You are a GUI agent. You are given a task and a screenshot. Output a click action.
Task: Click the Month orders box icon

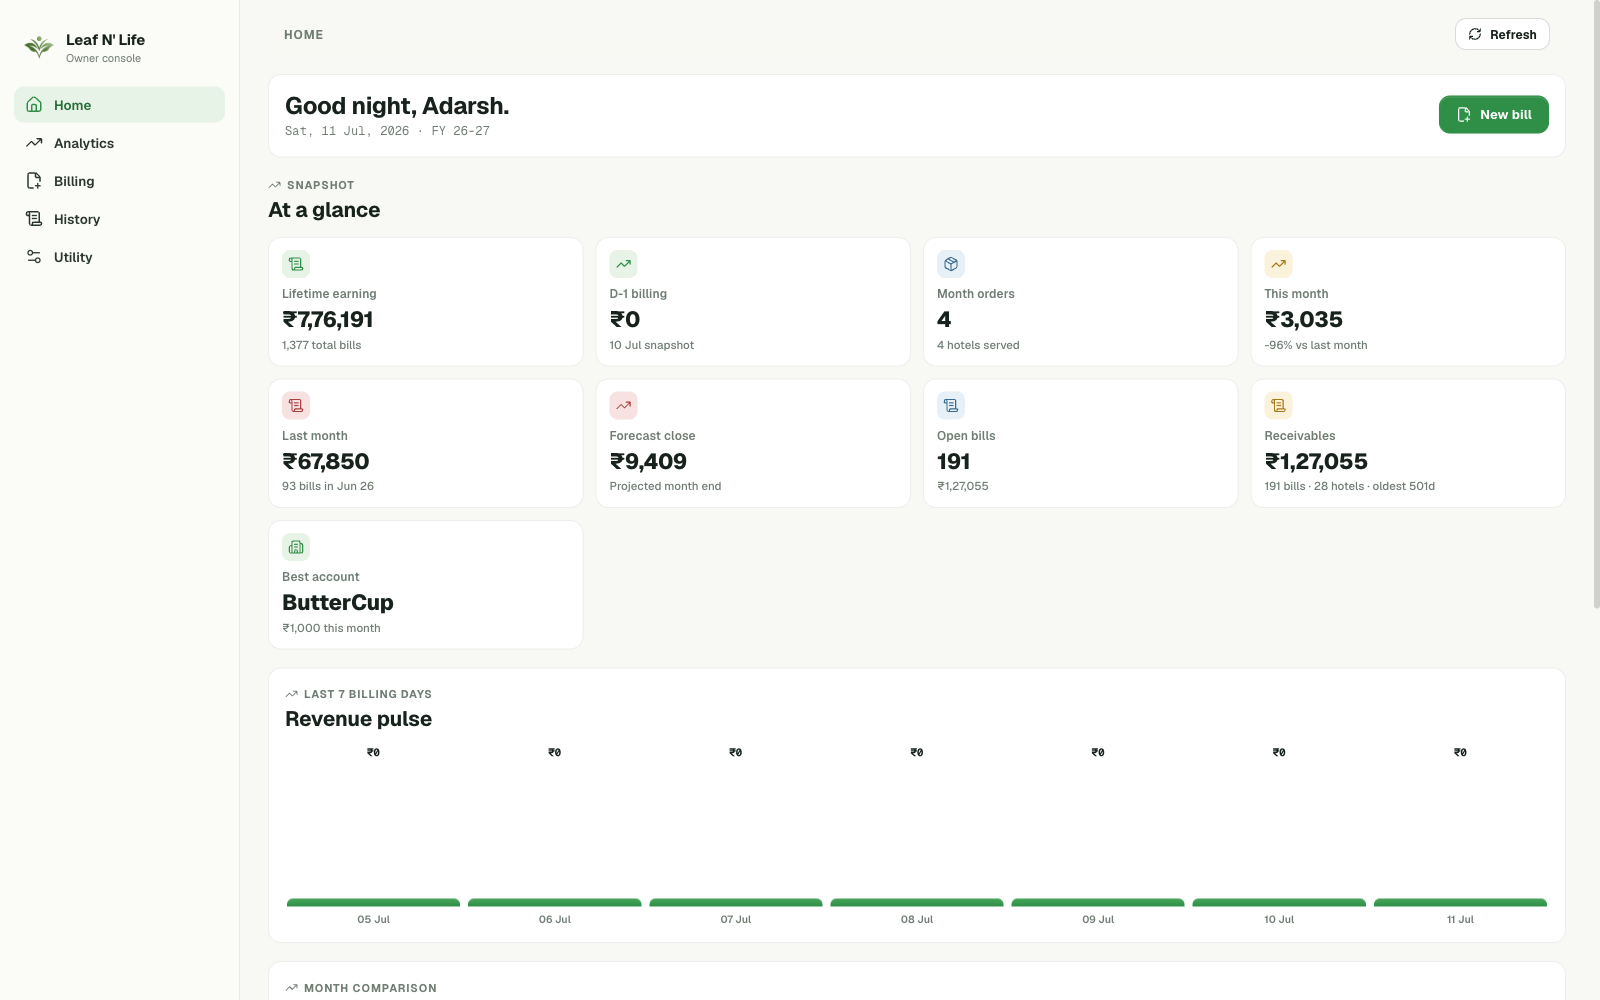(x=951, y=264)
